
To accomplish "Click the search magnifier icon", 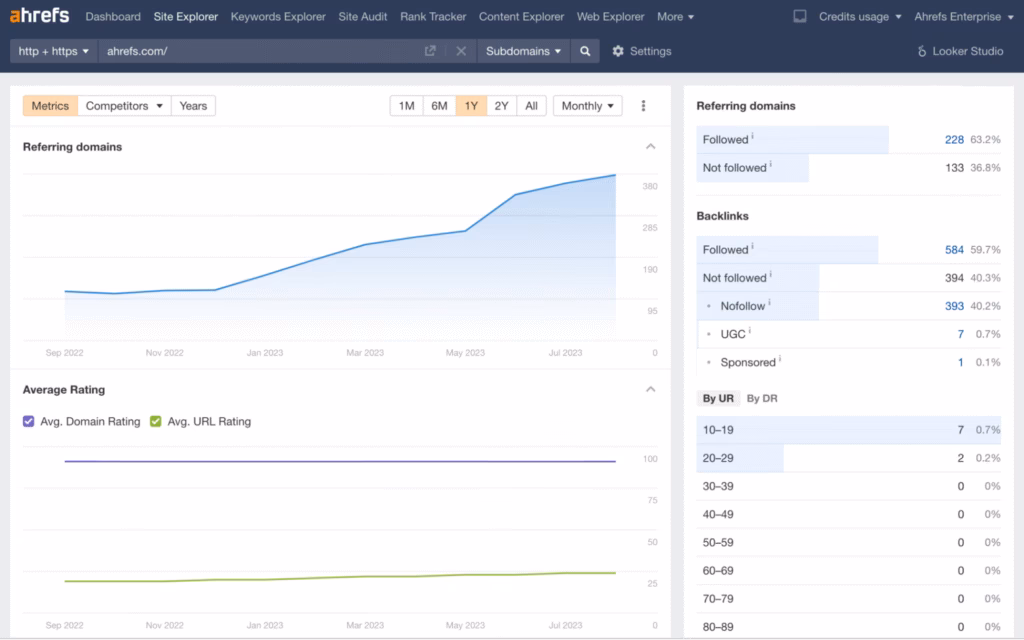I will (x=585, y=51).
